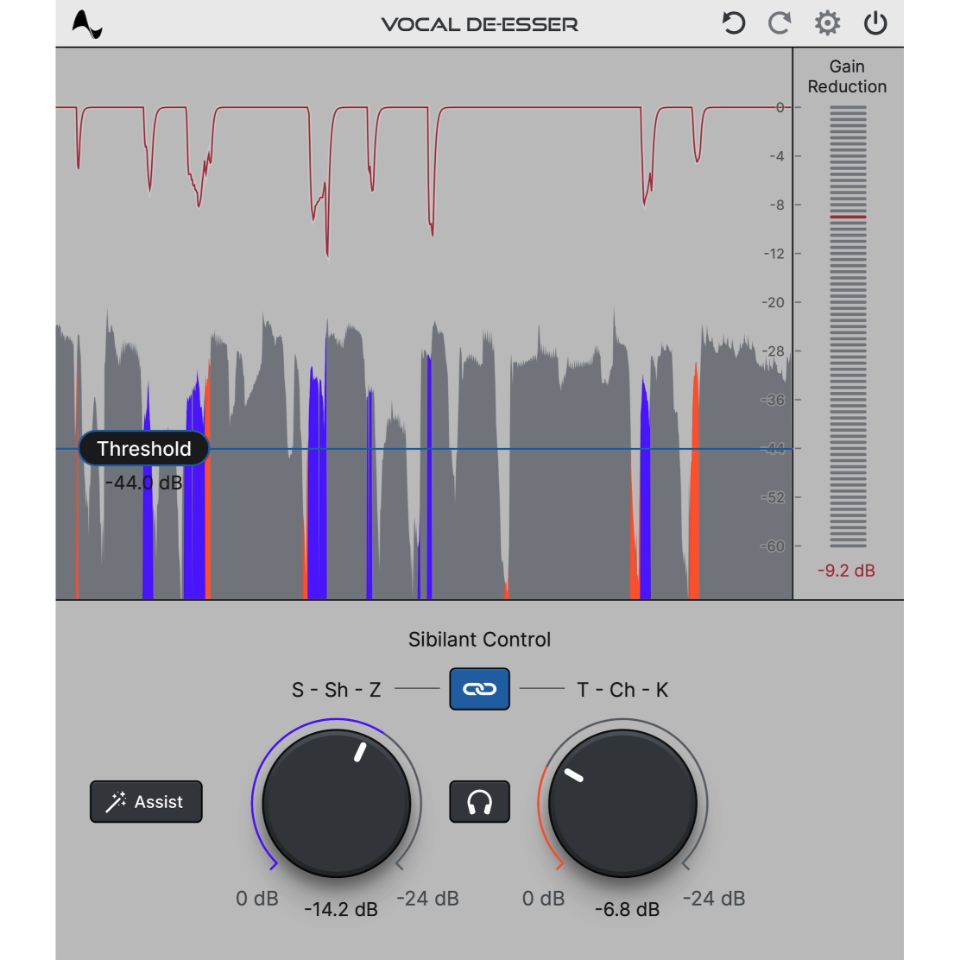960x960 pixels.
Task: Enable headphones listen mode
Action: click(480, 802)
